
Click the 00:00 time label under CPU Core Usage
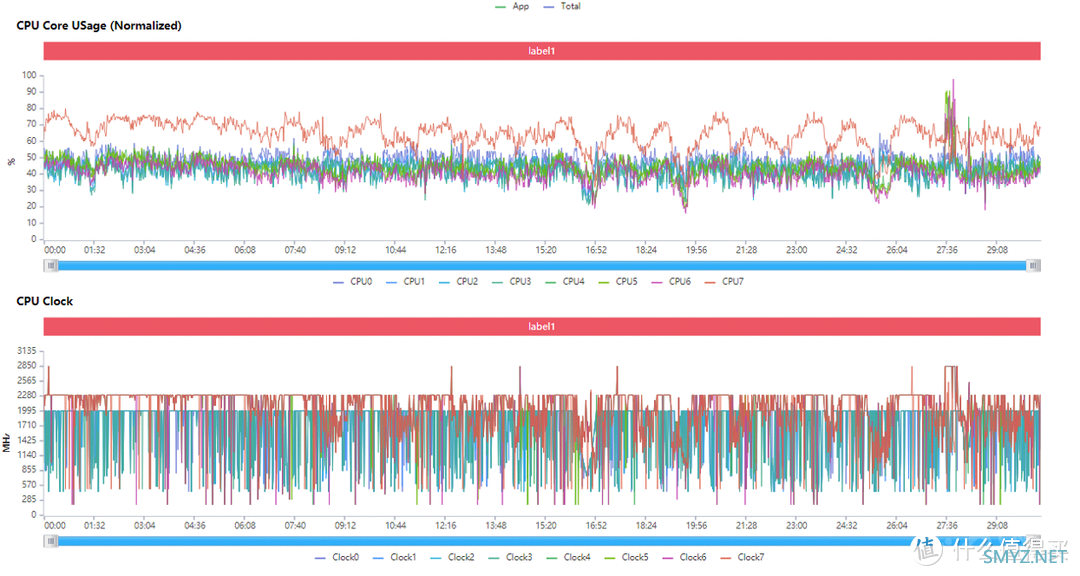click(55, 250)
